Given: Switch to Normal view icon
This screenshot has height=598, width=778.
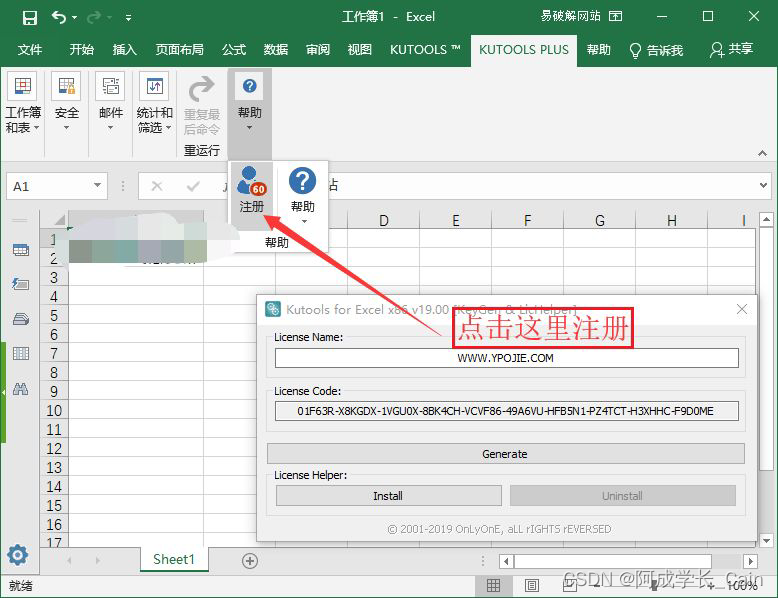Looking at the screenshot, I should [x=493, y=586].
